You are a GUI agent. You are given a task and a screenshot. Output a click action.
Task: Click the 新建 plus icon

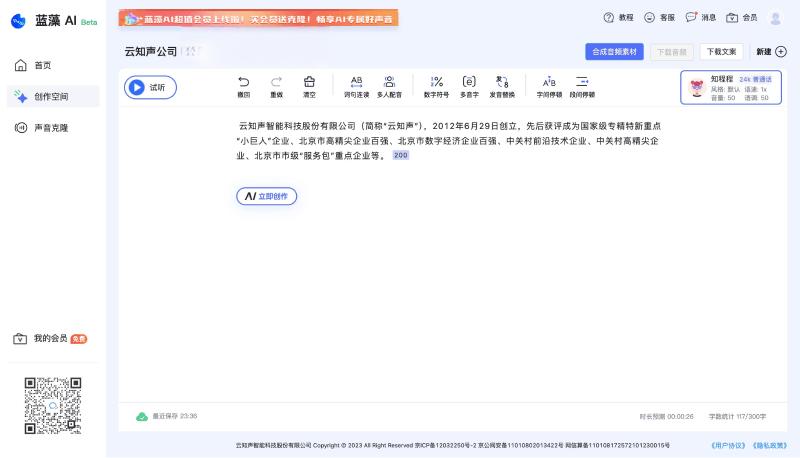pos(781,51)
